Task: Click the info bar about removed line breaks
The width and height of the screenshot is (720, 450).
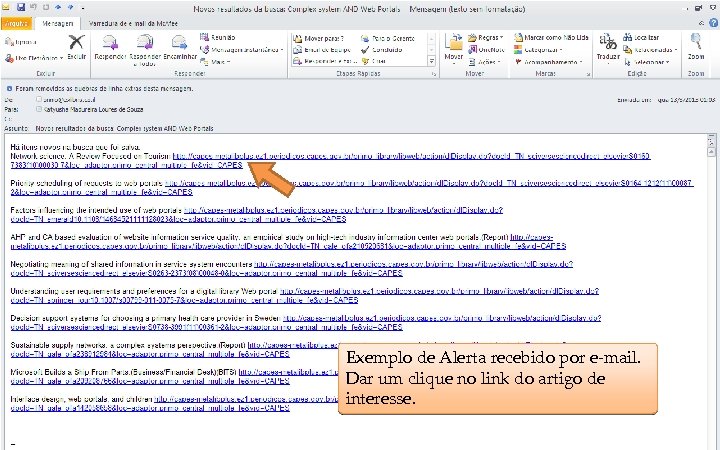Action: [x=100, y=89]
